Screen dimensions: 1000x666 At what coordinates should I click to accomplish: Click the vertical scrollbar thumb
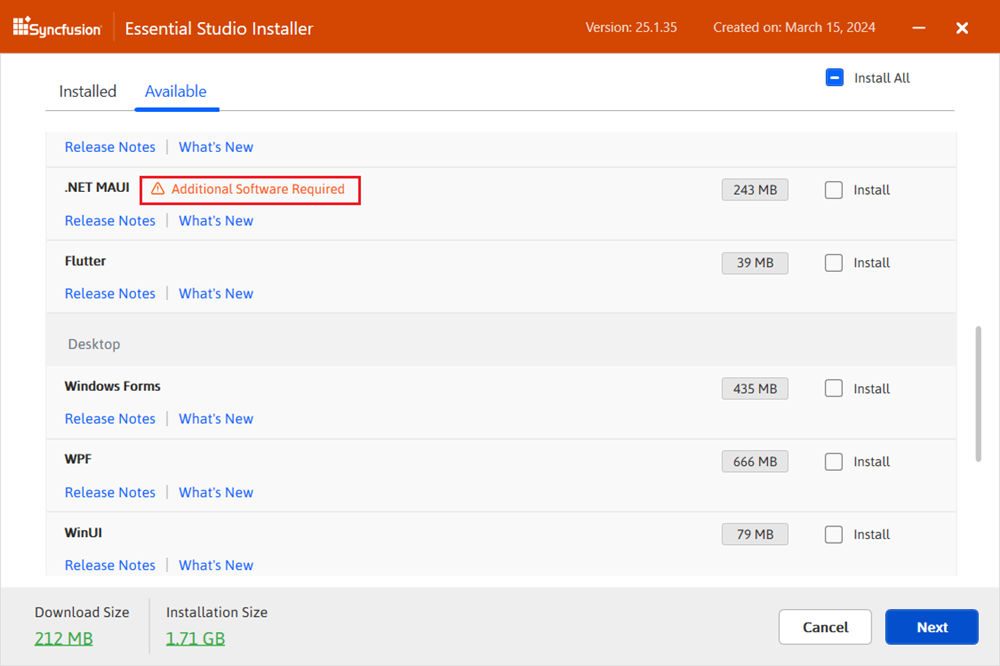point(978,392)
